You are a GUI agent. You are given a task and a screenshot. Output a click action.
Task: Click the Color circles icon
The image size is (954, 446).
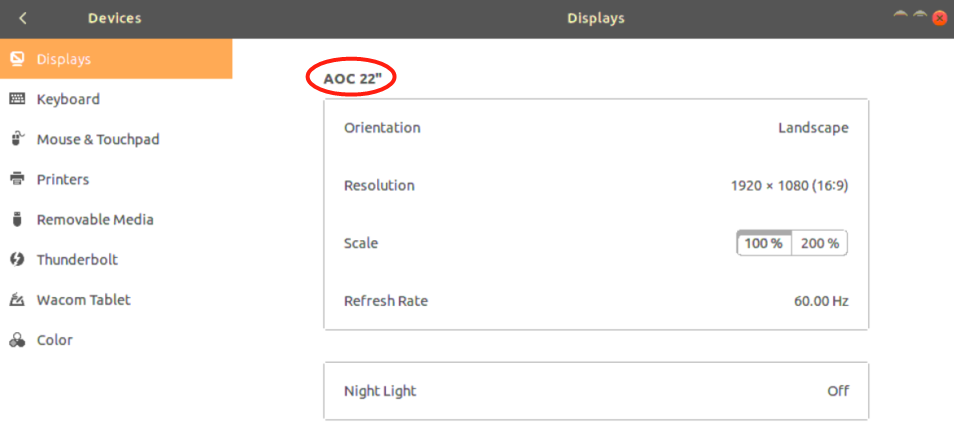[17, 340]
